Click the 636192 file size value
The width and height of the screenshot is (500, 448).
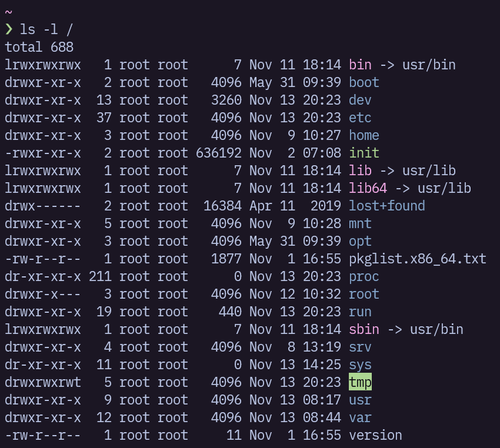click(x=218, y=153)
